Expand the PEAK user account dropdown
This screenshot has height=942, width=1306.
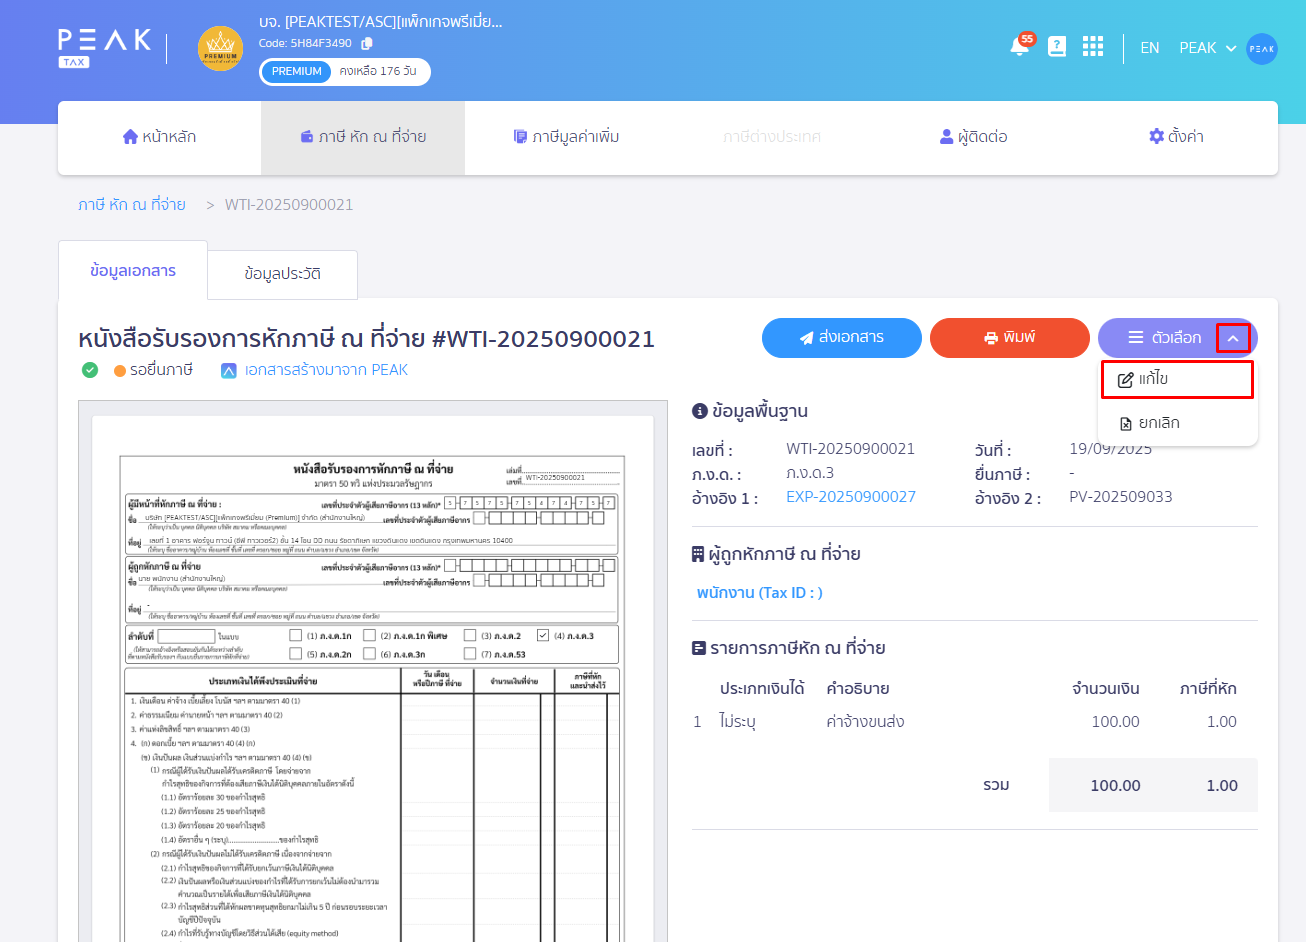tap(1208, 48)
